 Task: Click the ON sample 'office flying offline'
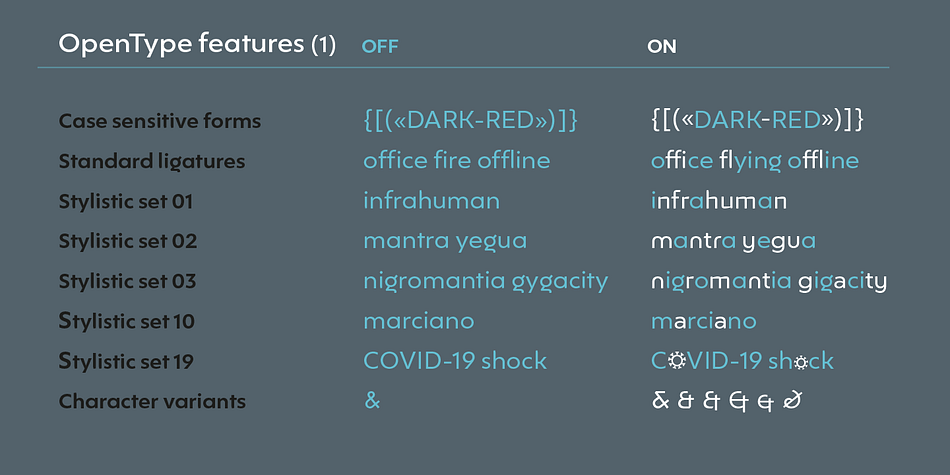coord(755,162)
